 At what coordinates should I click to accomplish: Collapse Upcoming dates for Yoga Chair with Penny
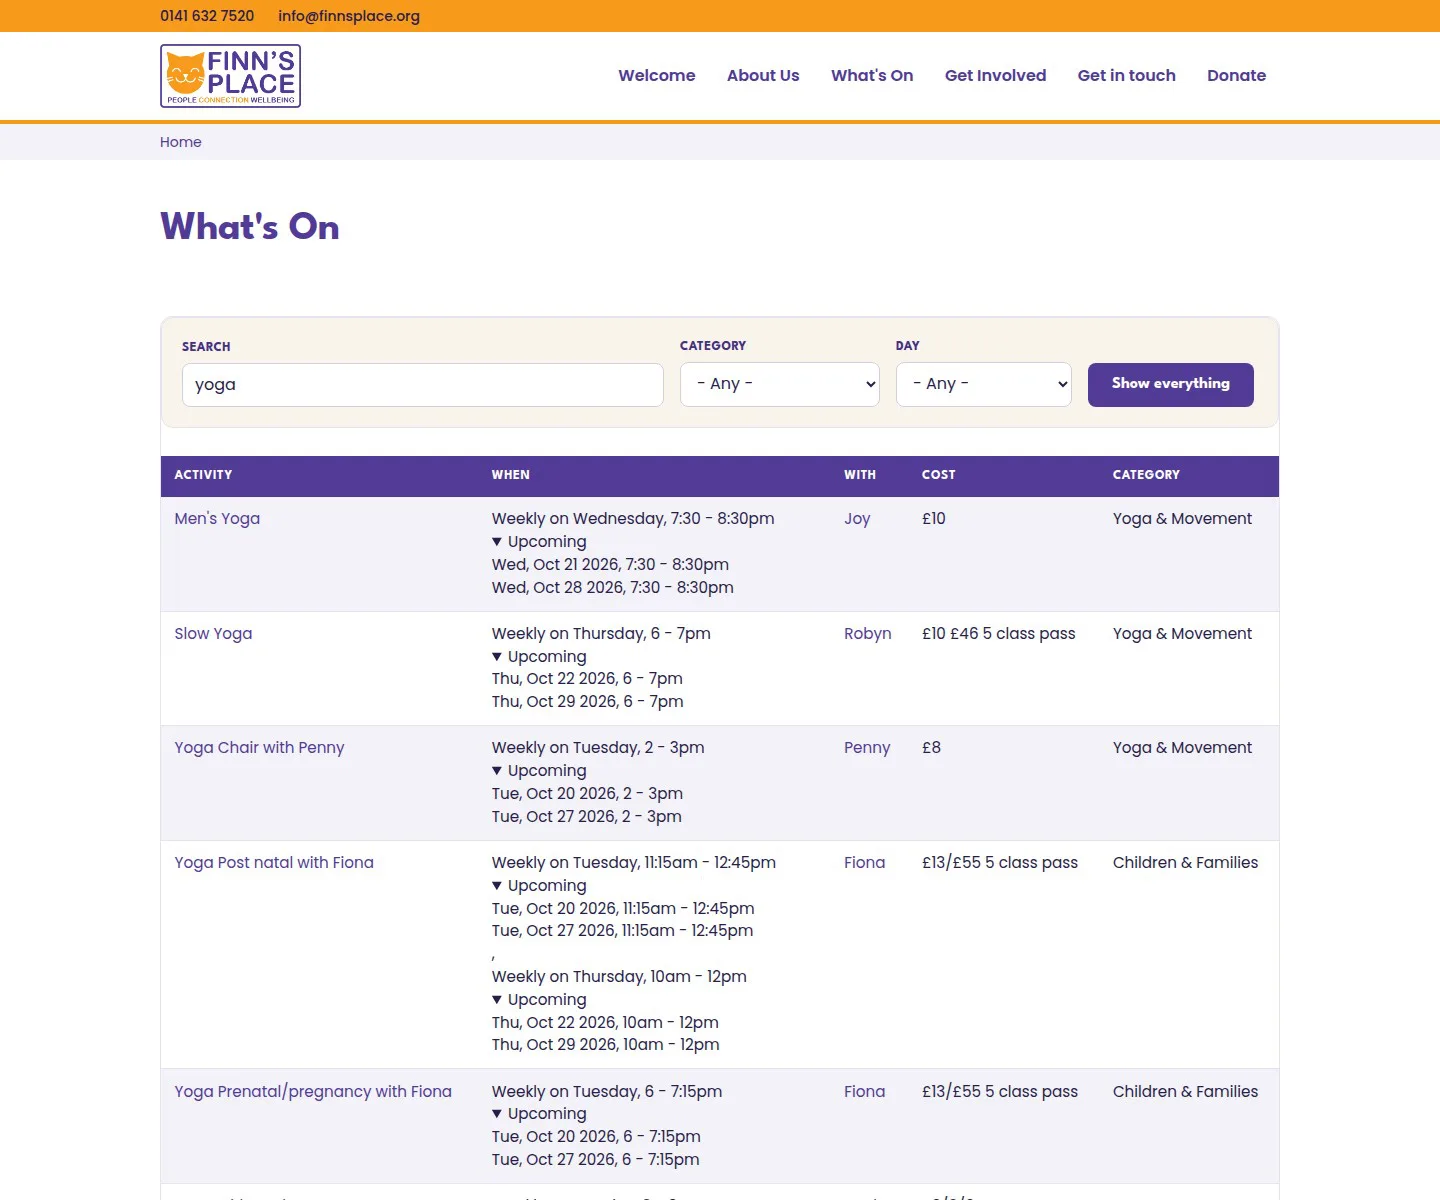tap(539, 771)
